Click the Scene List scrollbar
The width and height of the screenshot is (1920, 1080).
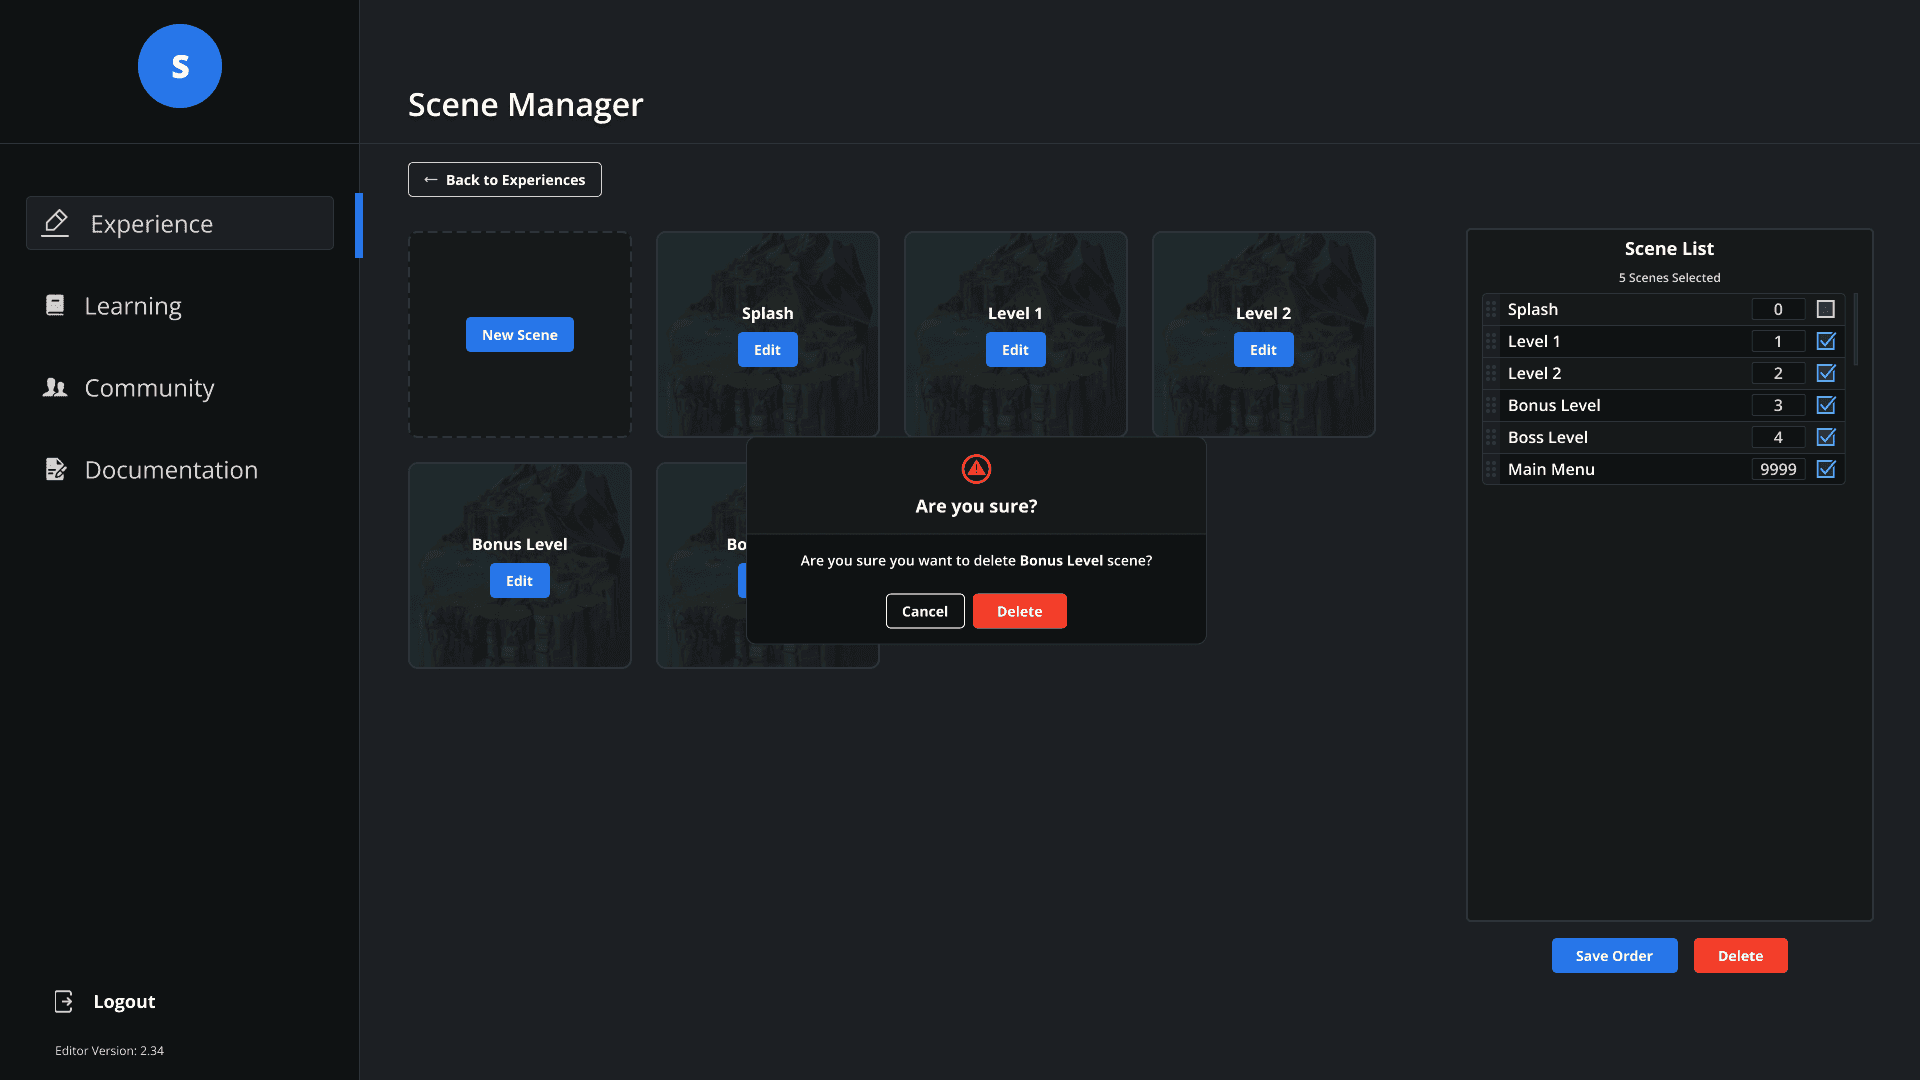tap(1856, 330)
